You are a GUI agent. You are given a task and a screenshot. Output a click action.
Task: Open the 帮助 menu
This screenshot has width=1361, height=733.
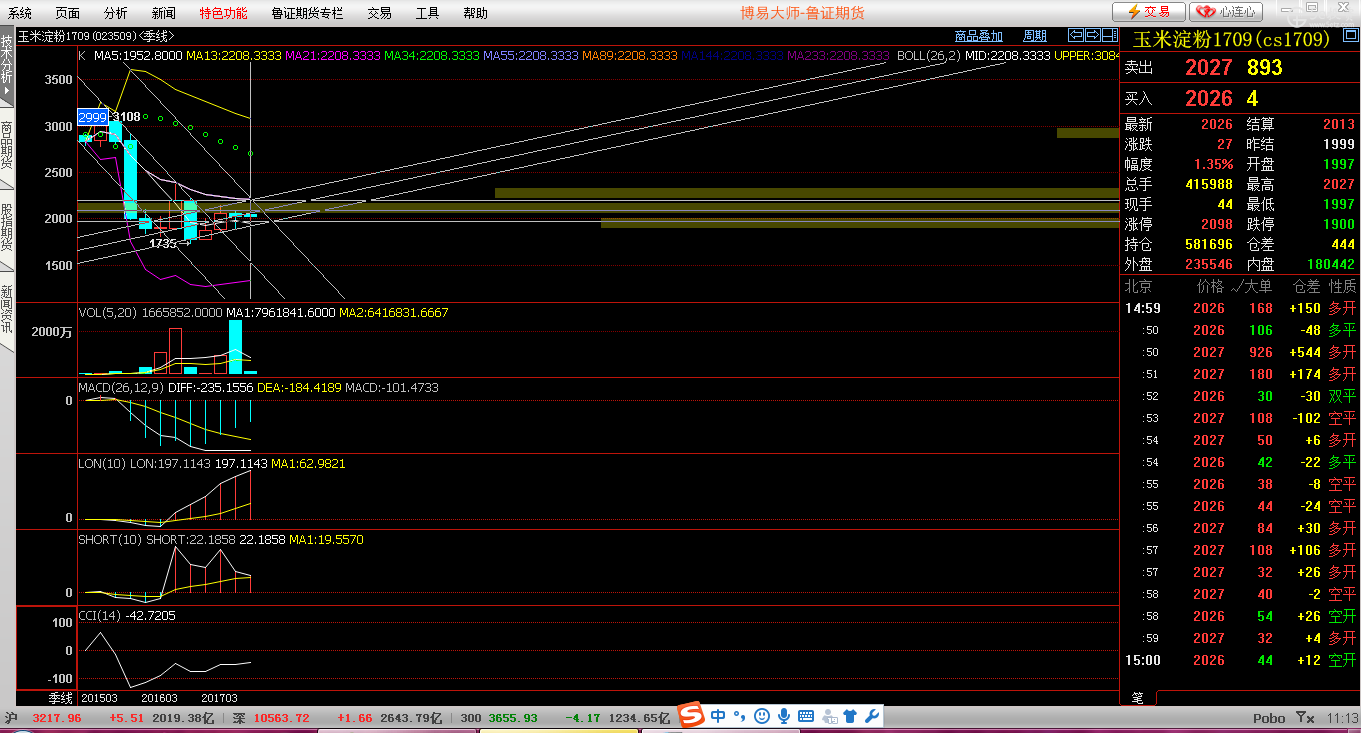[x=475, y=13]
